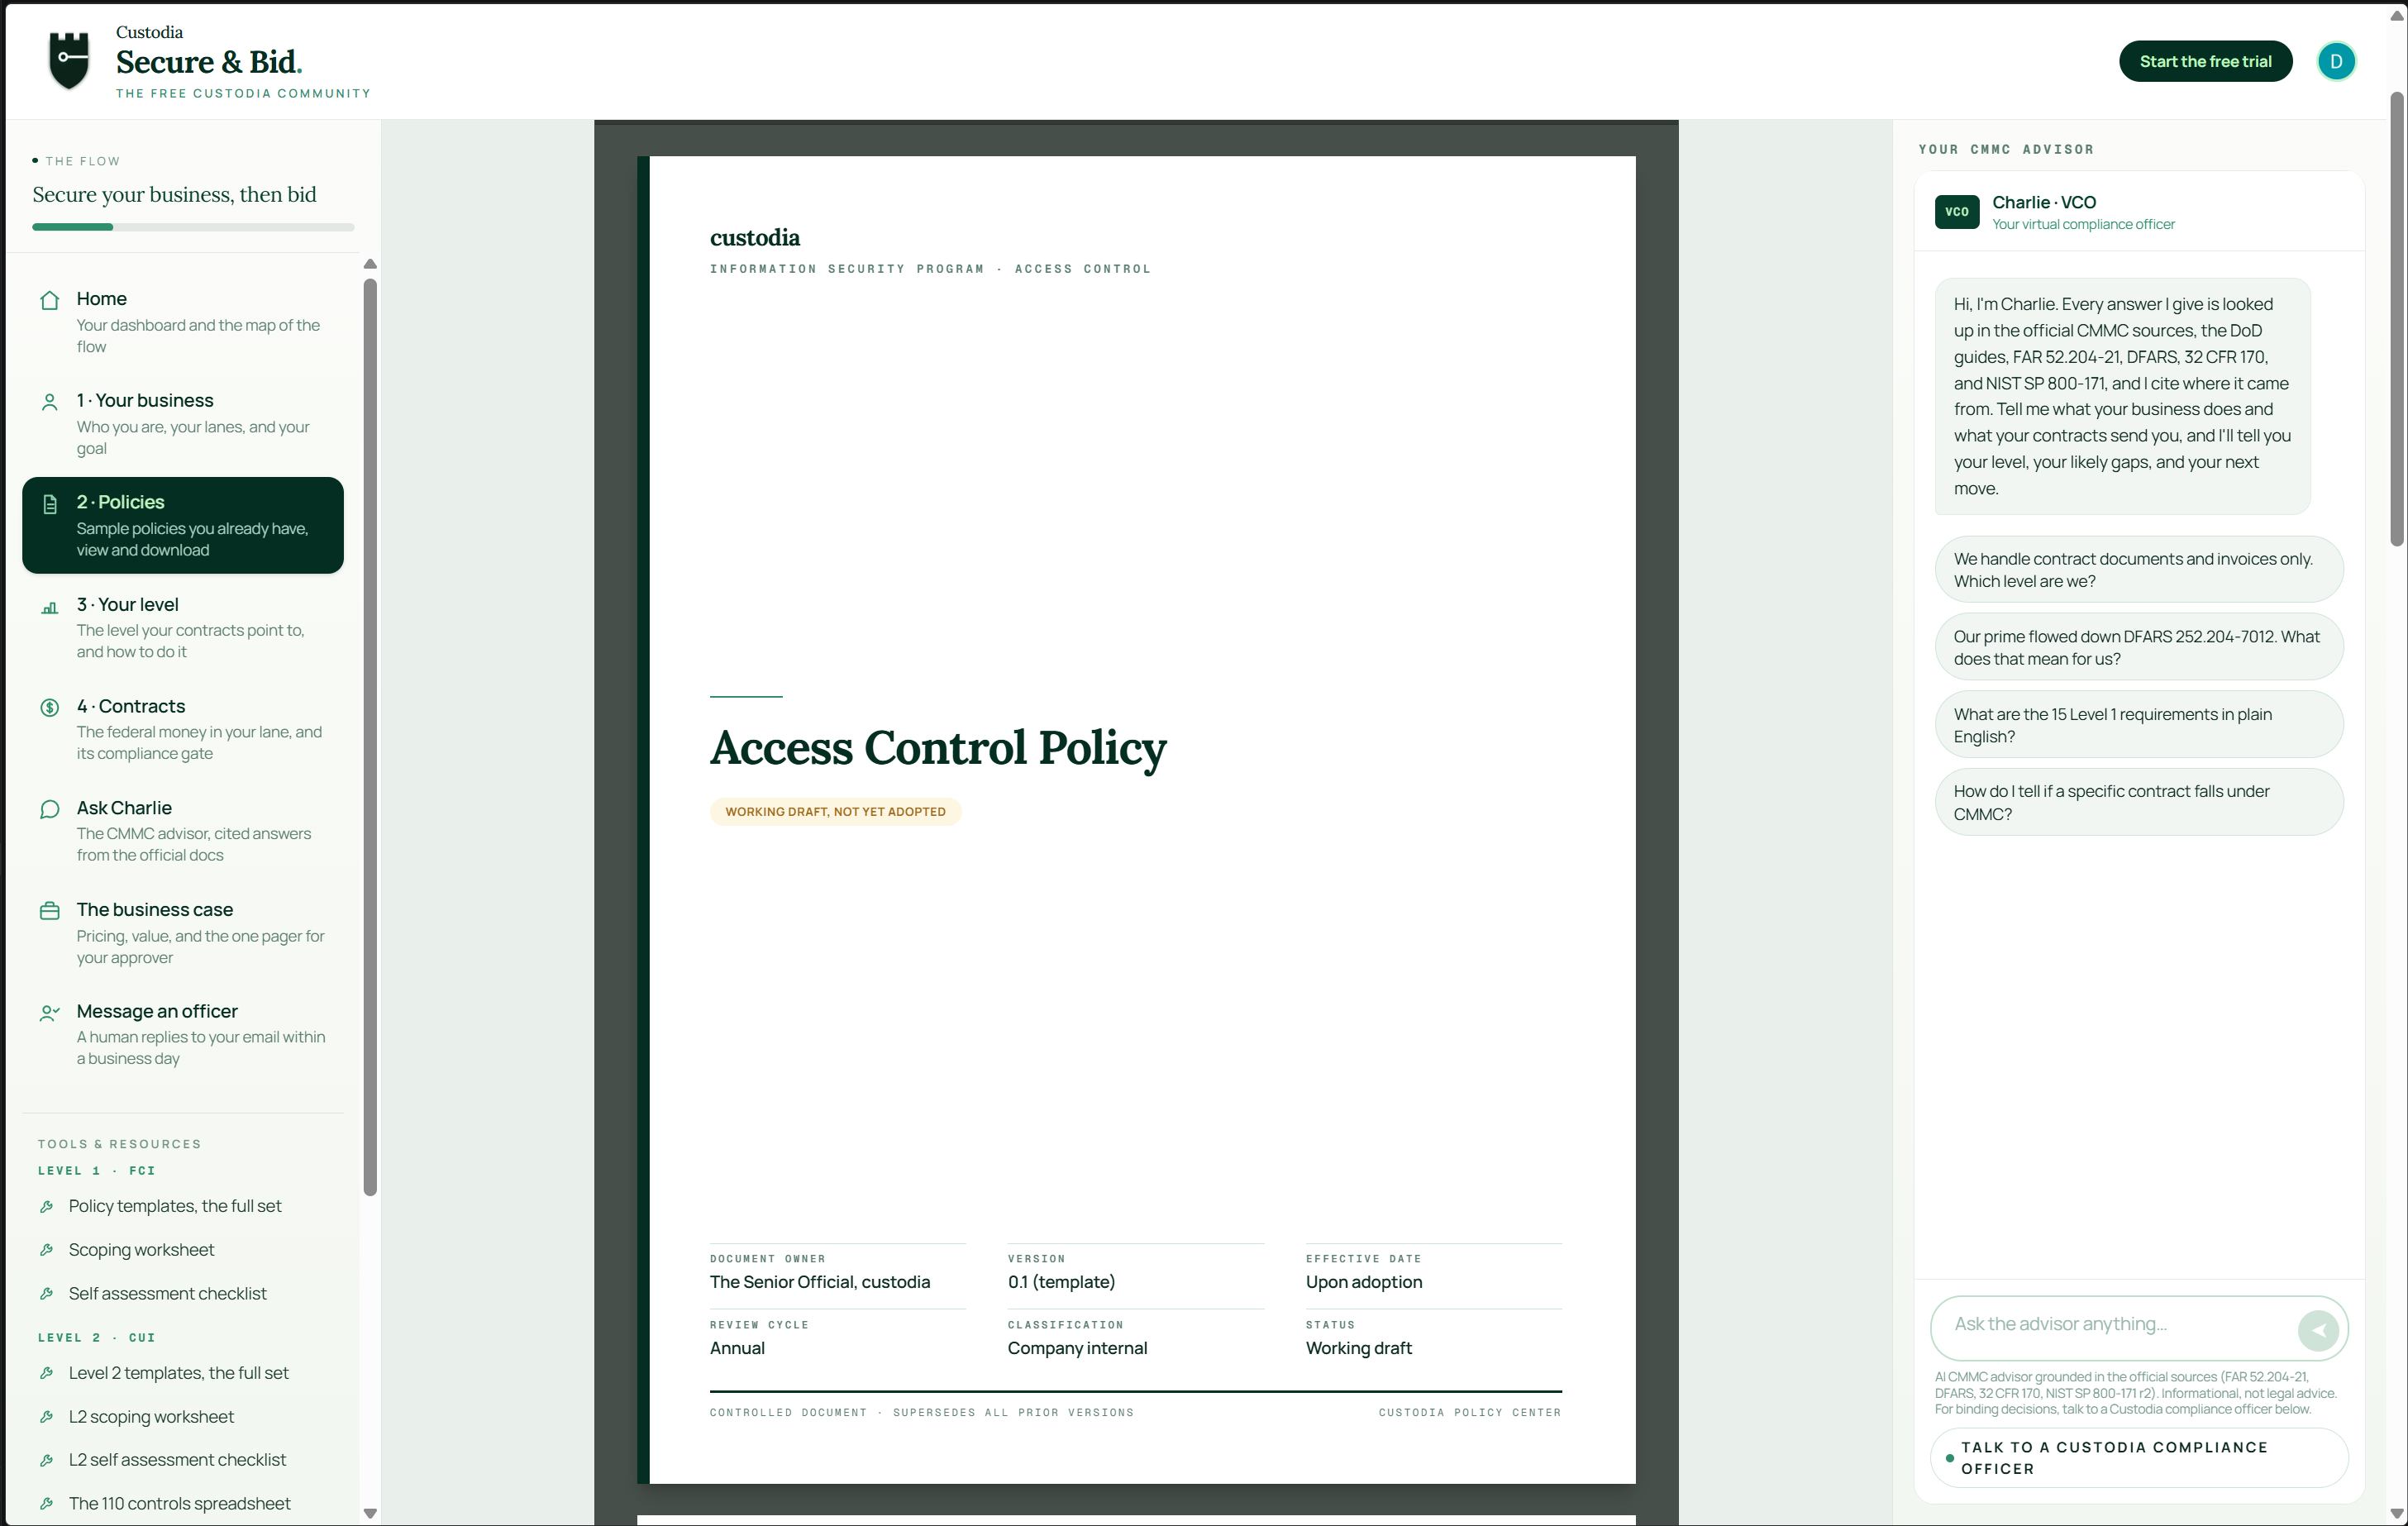Click the tool icon beside L2 scoping worksheet
The width and height of the screenshot is (2408, 1526).
pos(46,1417)
